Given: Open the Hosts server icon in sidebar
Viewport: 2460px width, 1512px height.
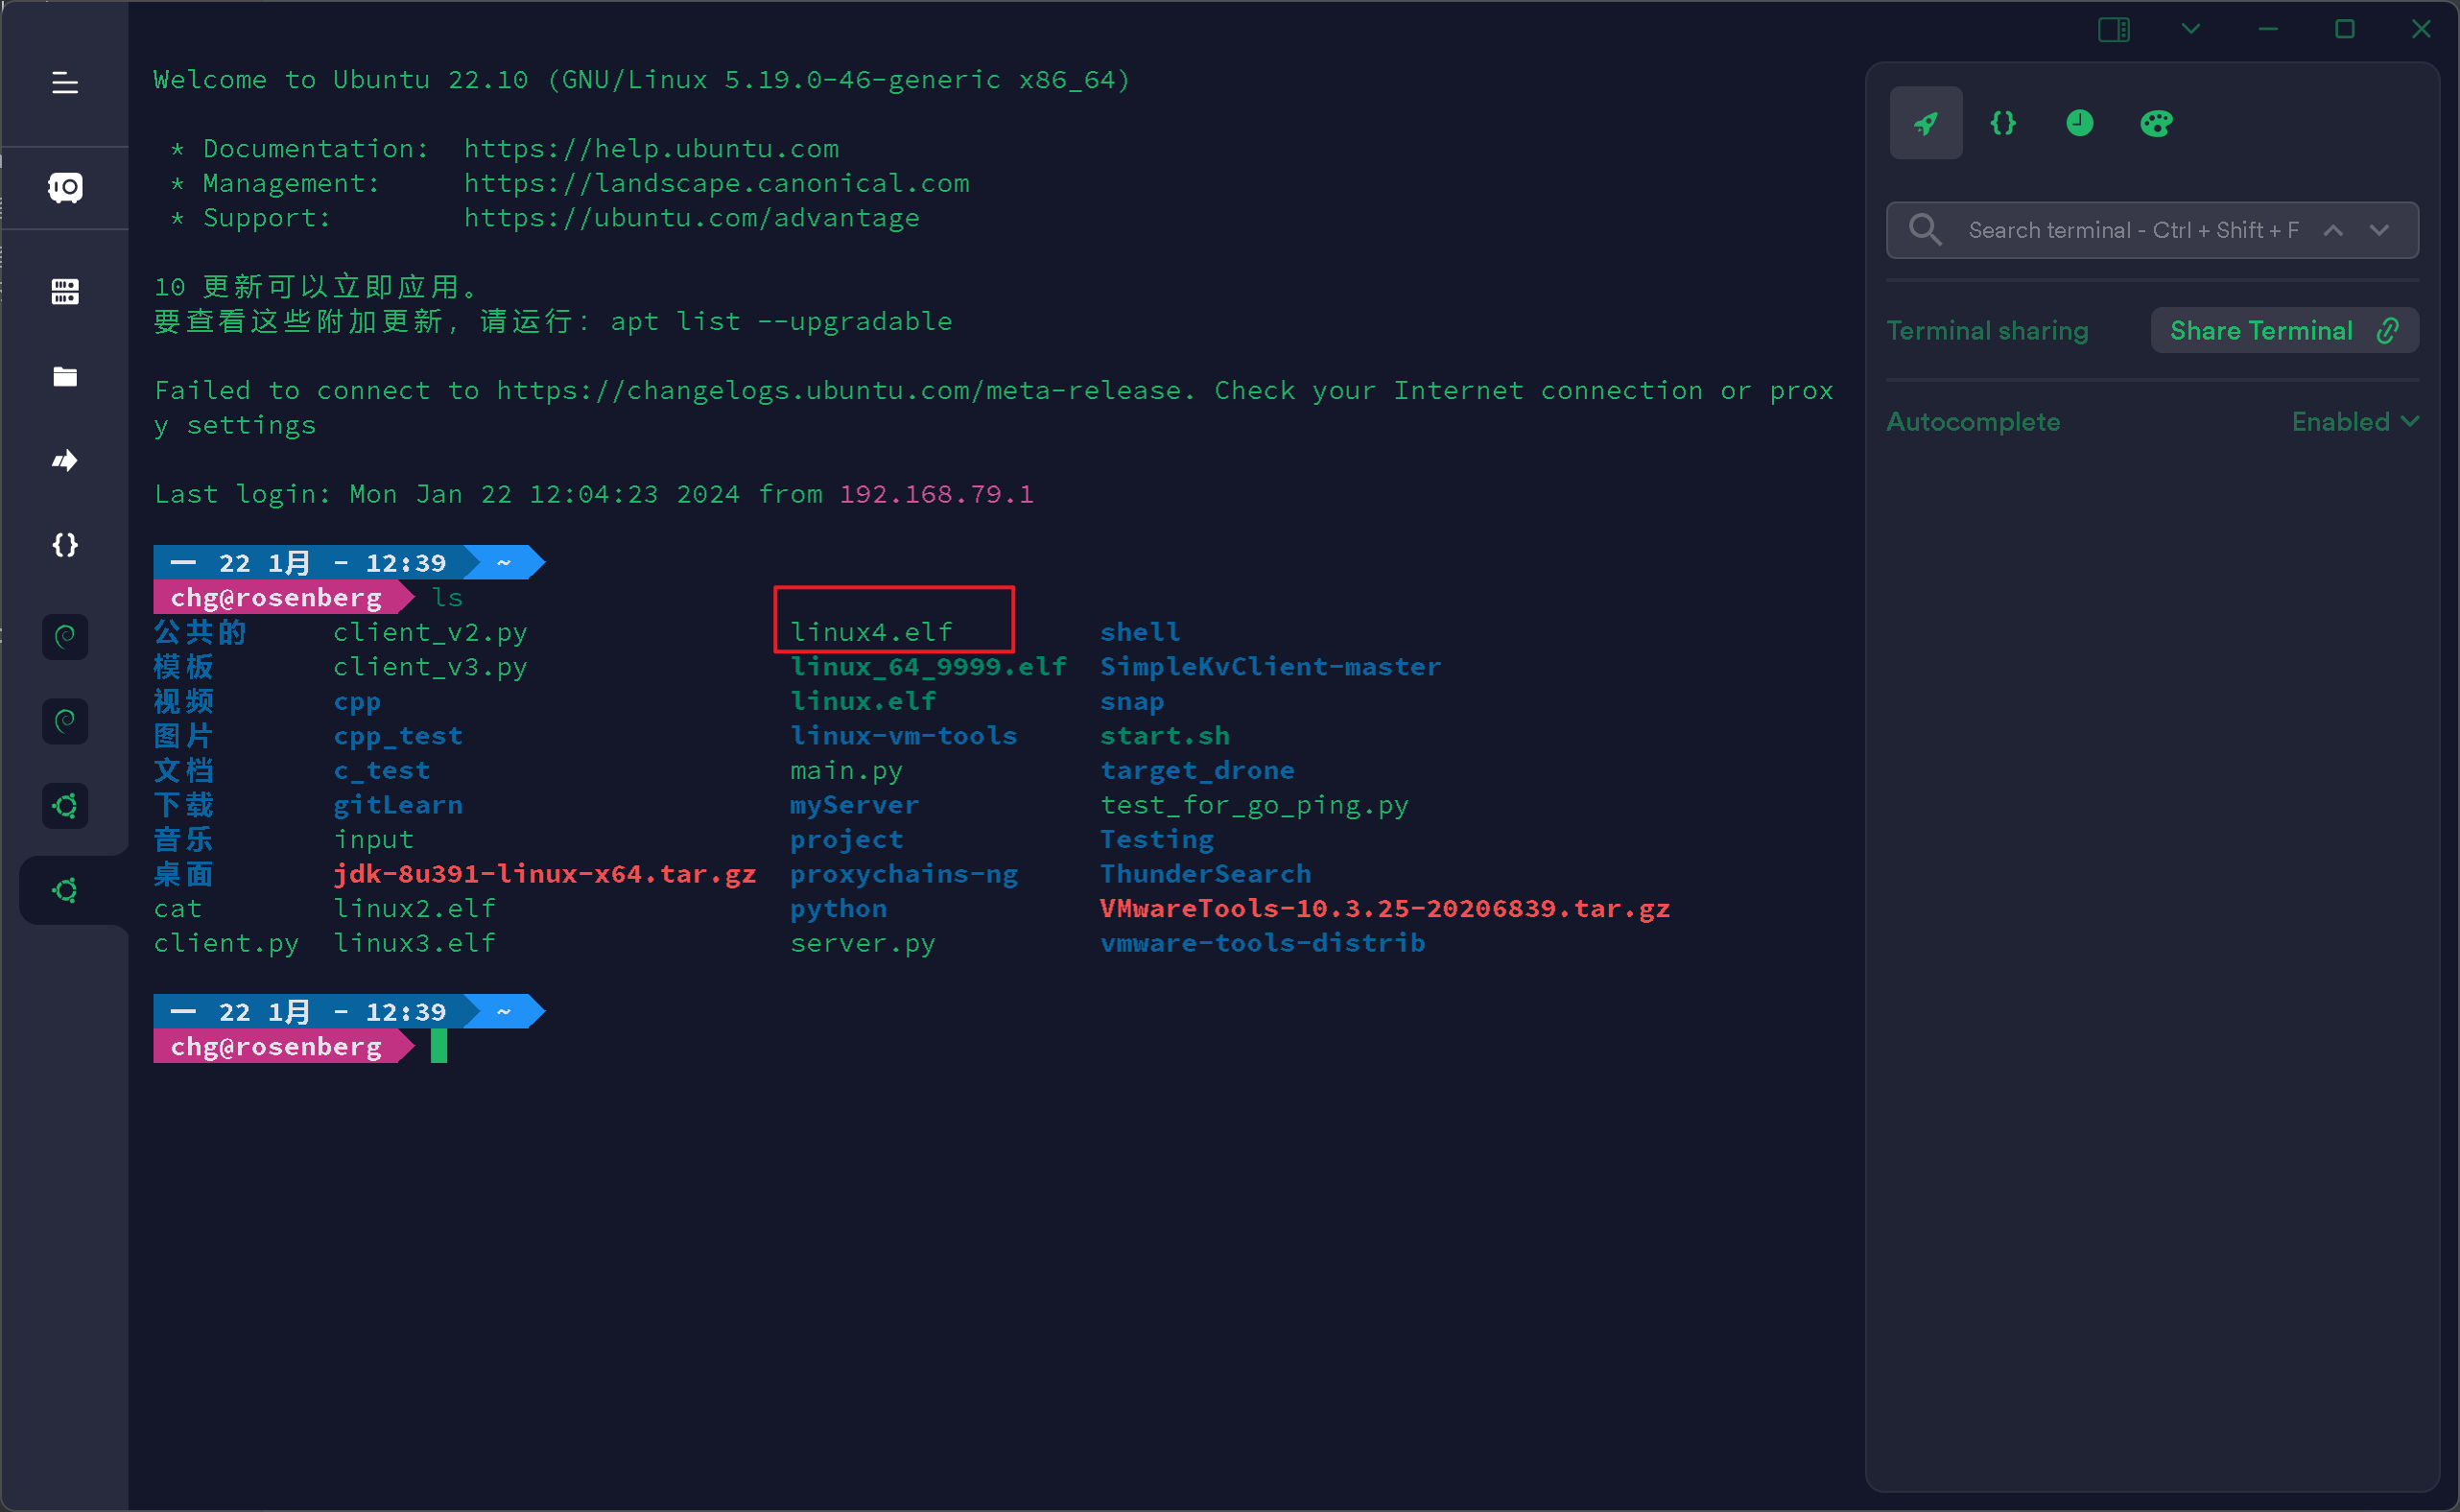Looking at the screenshot, I should (65, 291).
